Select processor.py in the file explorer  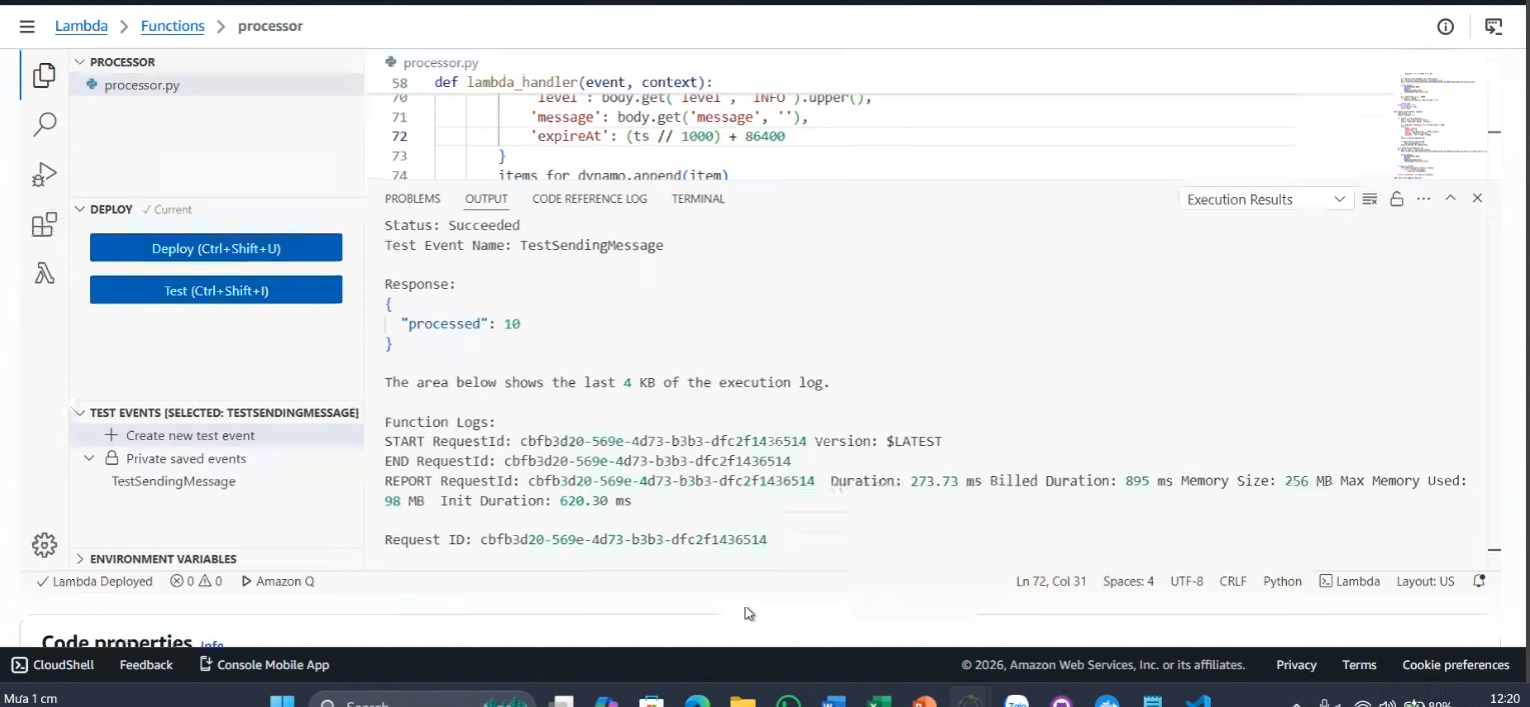click(x=217, y=85)
